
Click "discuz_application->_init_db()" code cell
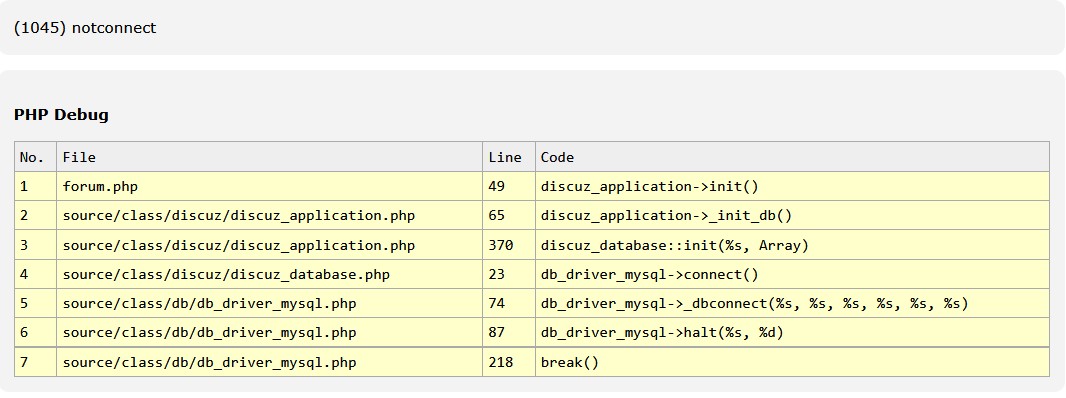coord(792,216)
